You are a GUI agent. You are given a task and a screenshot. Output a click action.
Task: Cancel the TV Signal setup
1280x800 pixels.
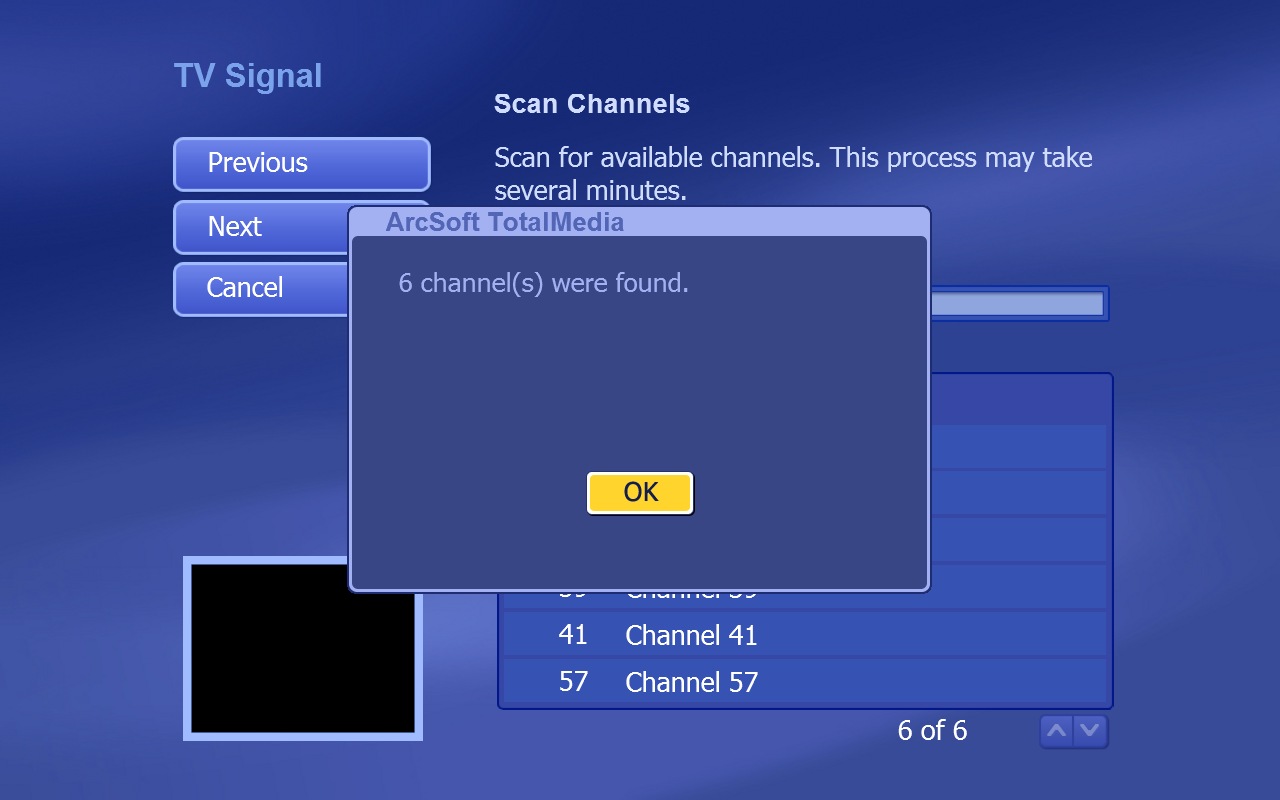click(261, 289)
